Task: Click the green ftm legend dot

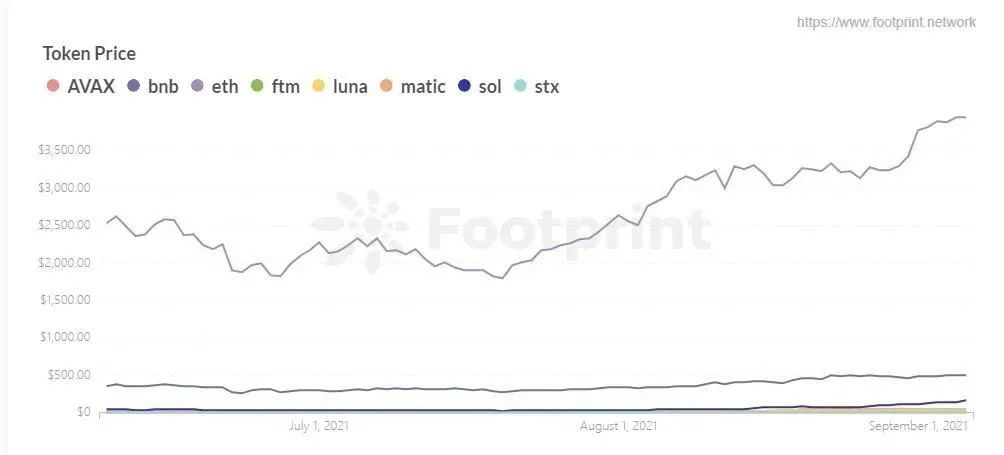Action: (257, 86)
